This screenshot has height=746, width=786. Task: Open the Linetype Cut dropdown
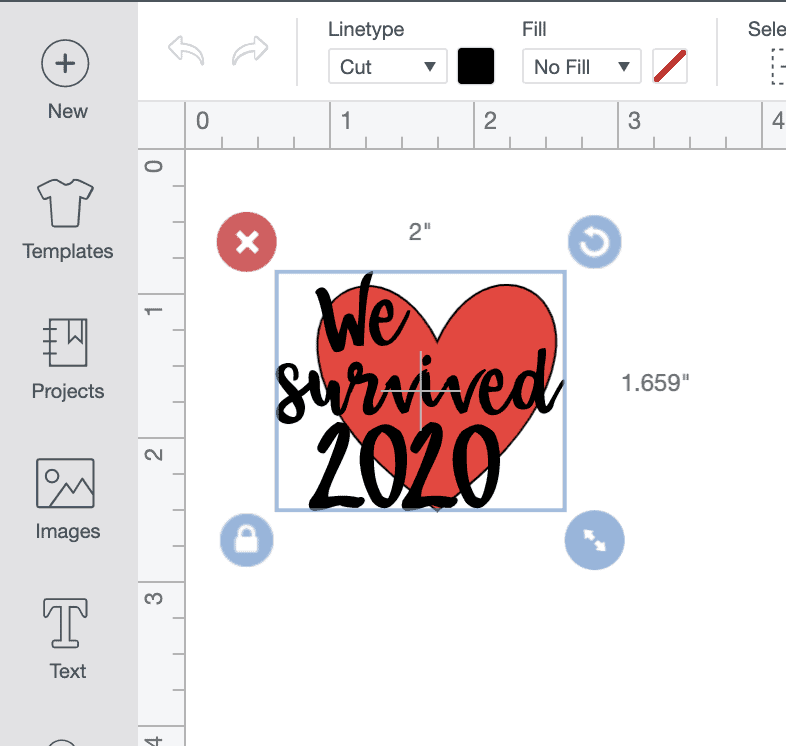pos(387,67)
